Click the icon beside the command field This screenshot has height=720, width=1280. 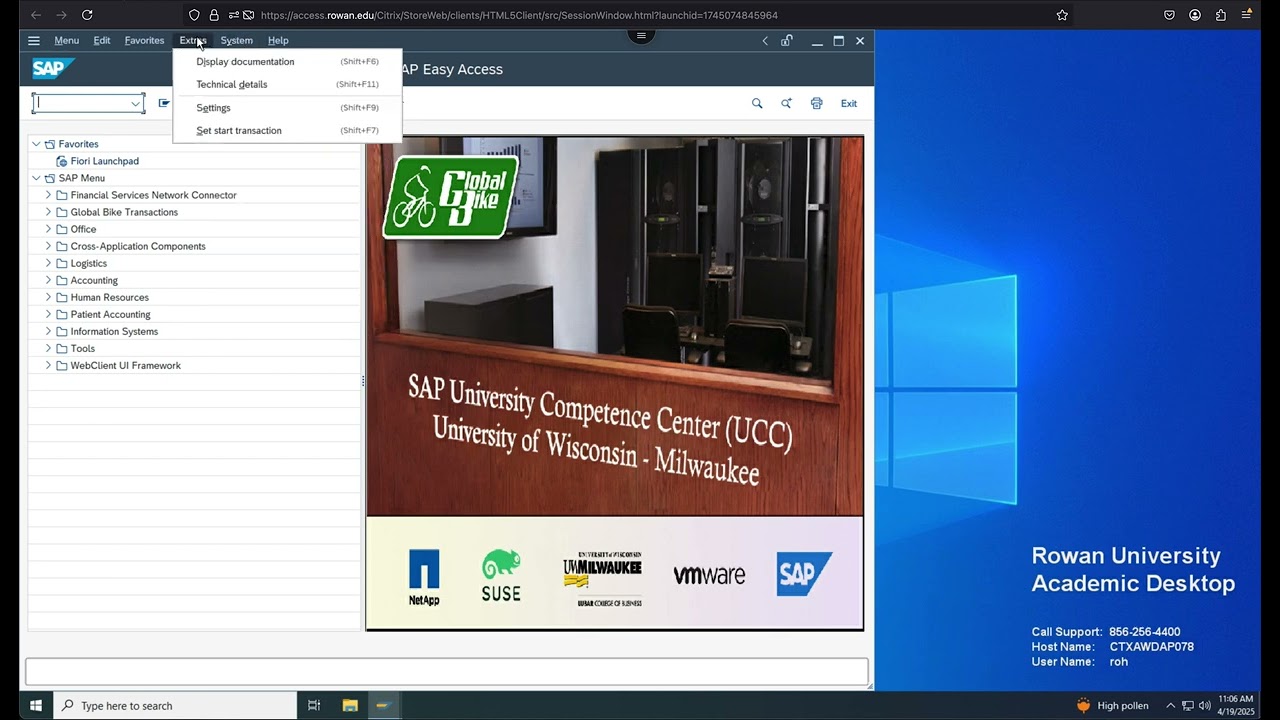coord(164,103)
